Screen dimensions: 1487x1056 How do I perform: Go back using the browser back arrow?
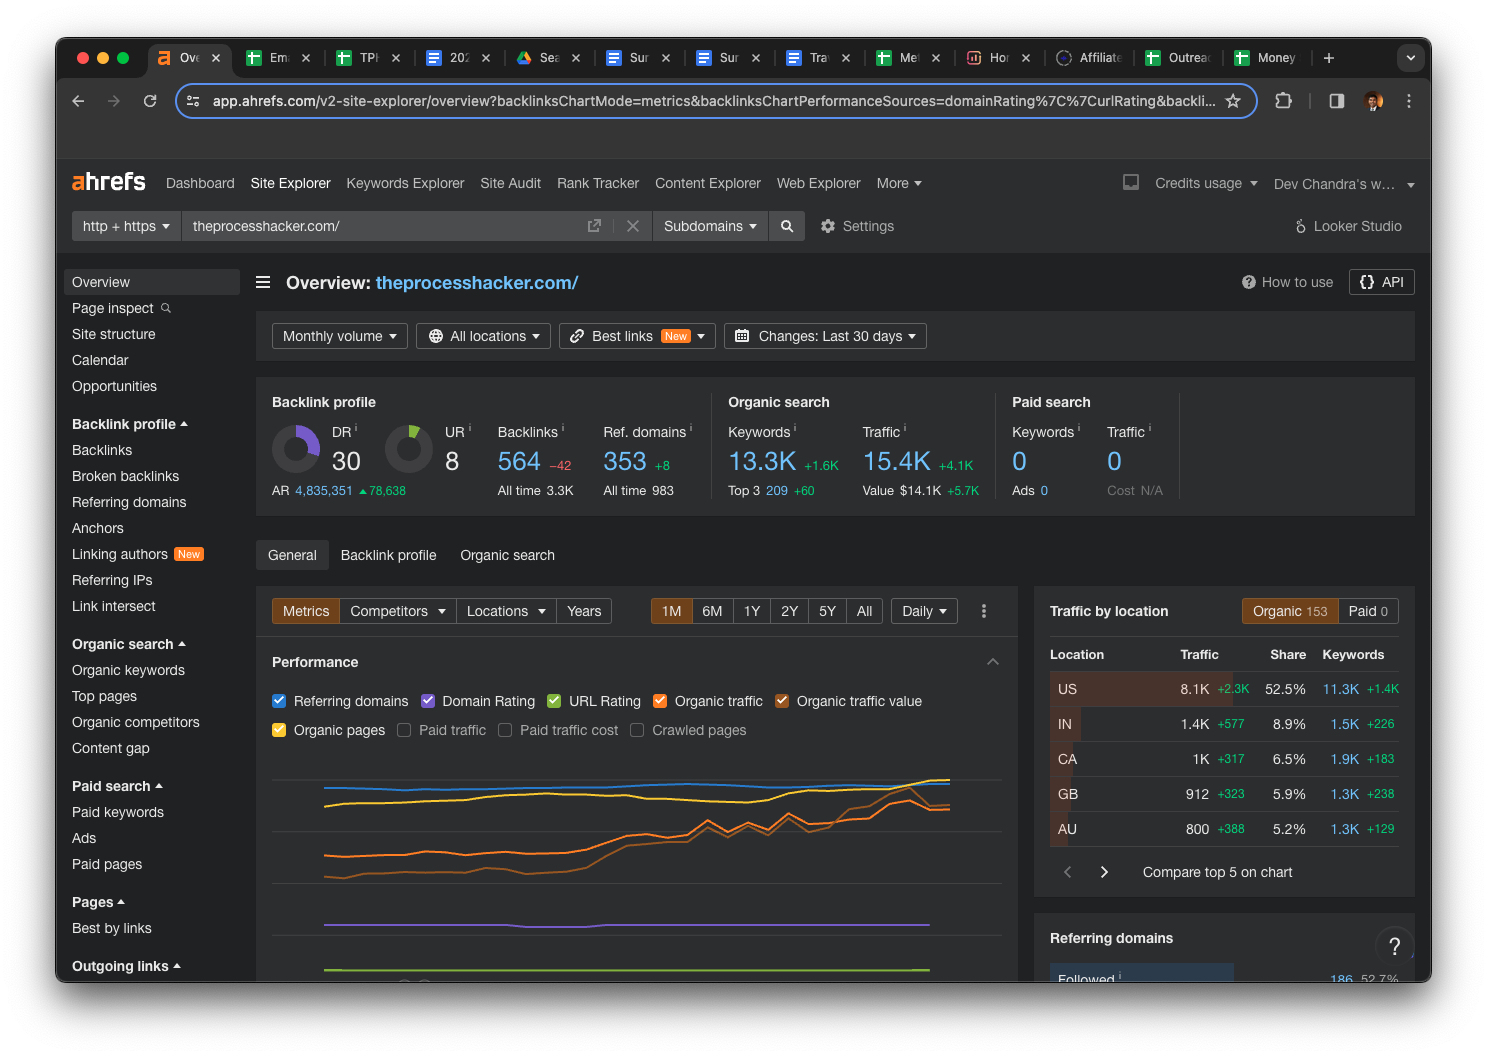[x=78, y=101]
